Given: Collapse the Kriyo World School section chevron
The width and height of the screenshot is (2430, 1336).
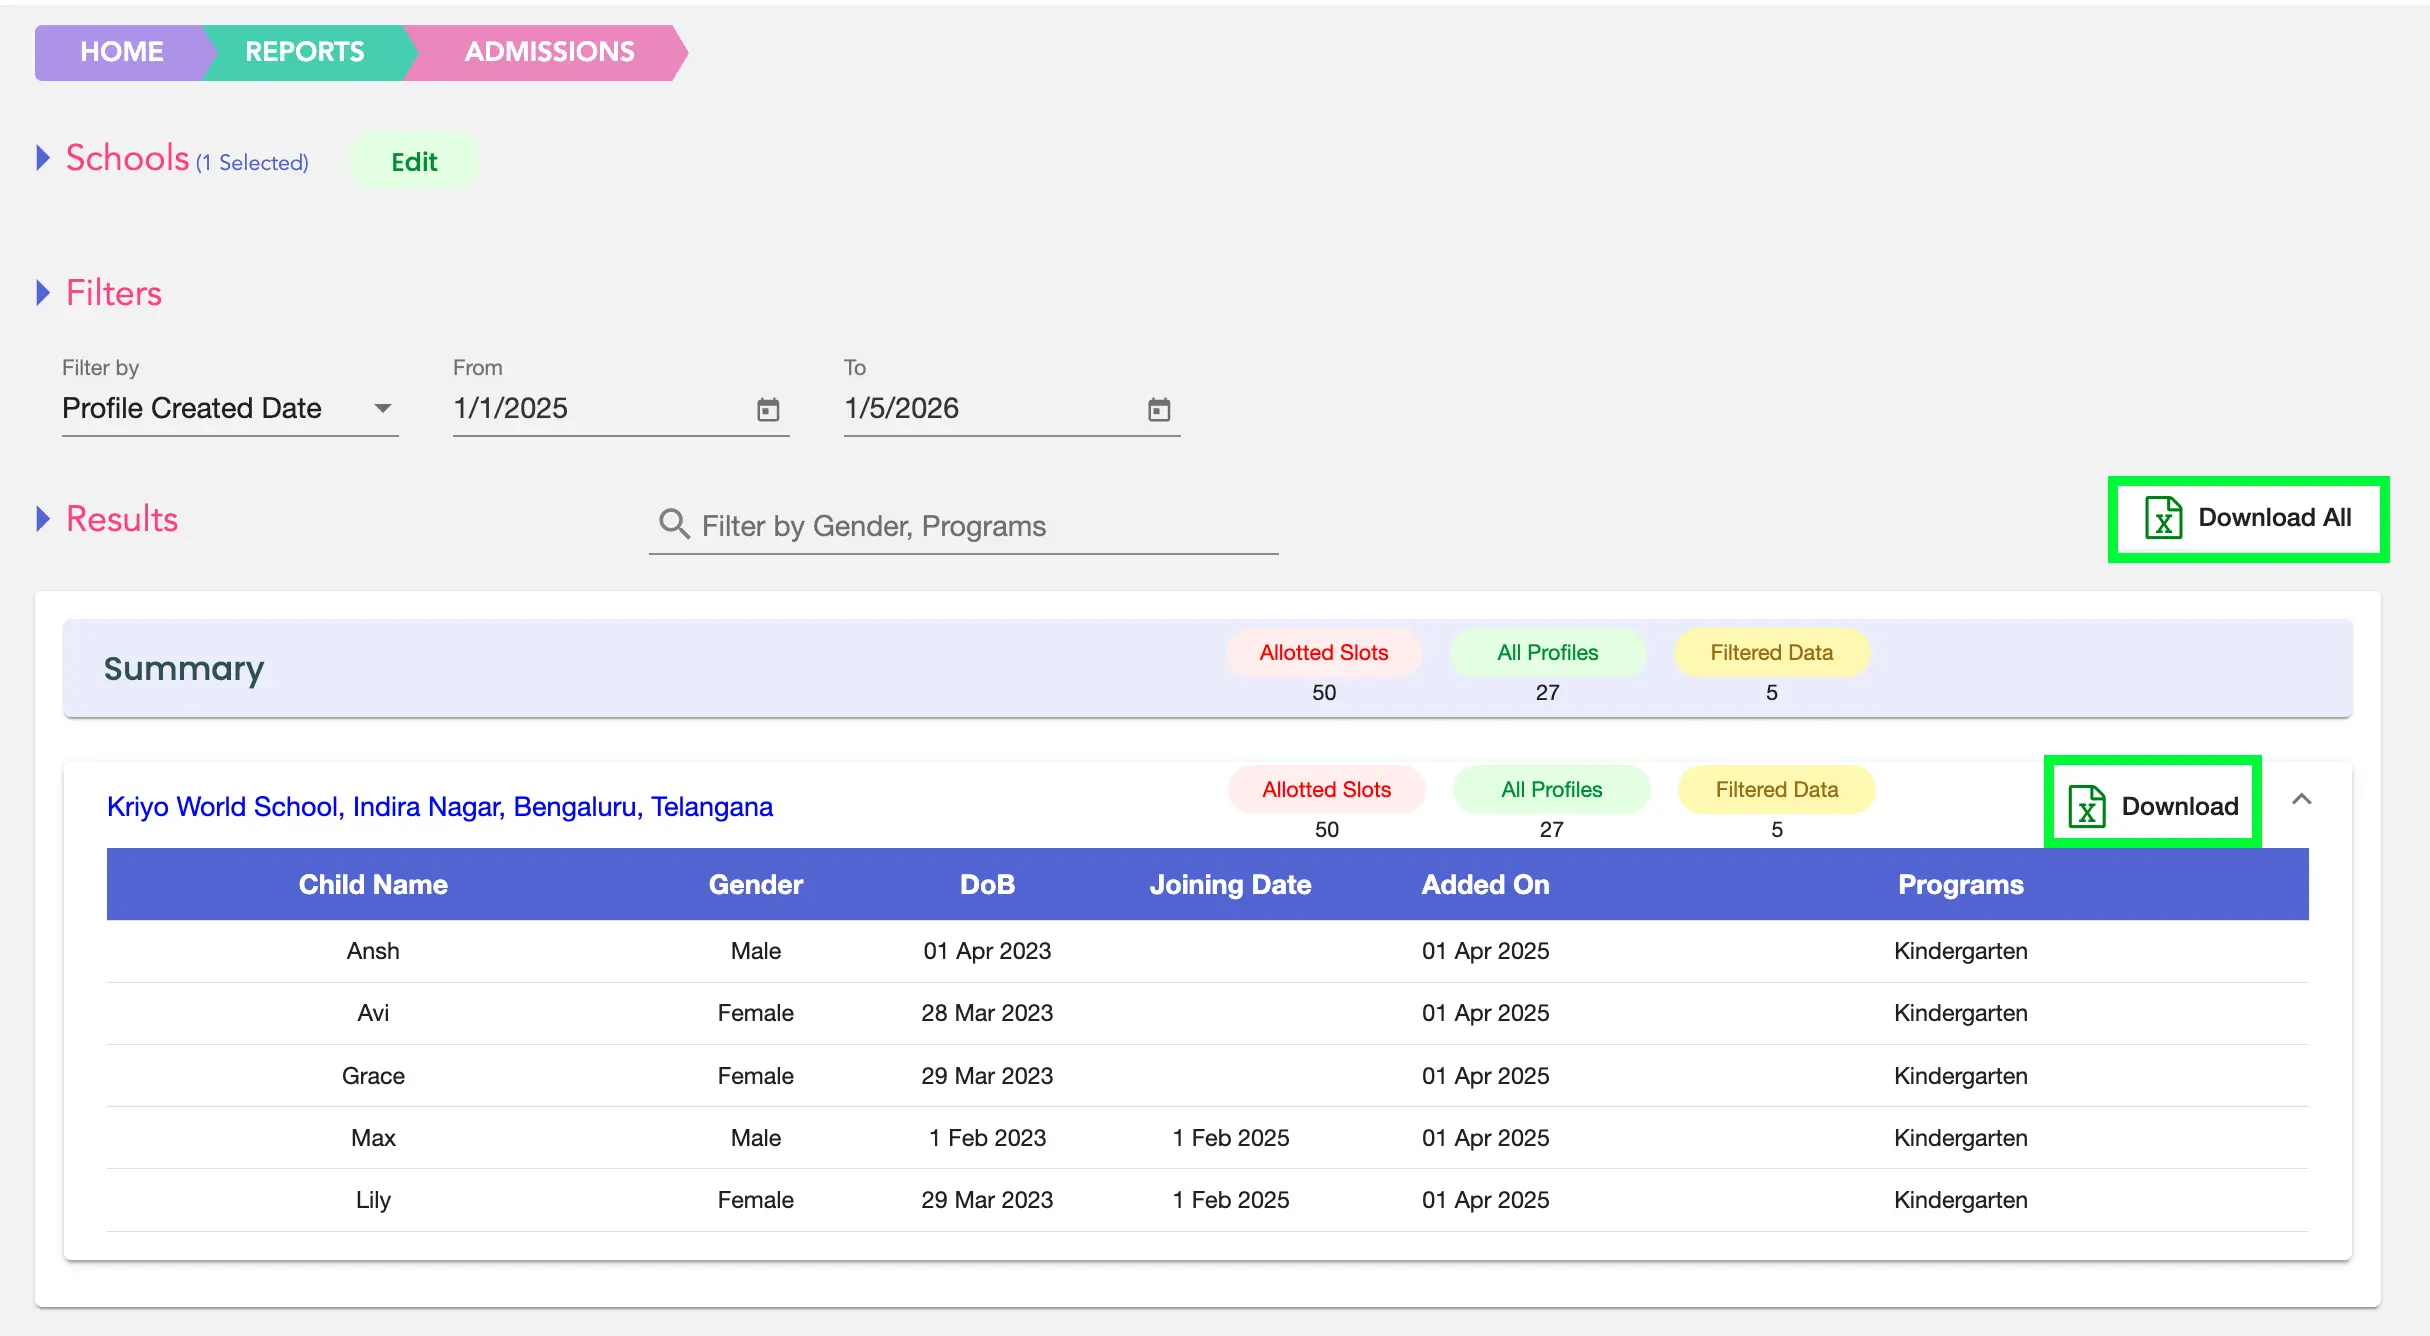Looking at the screenshot, I should [2302, 799].
